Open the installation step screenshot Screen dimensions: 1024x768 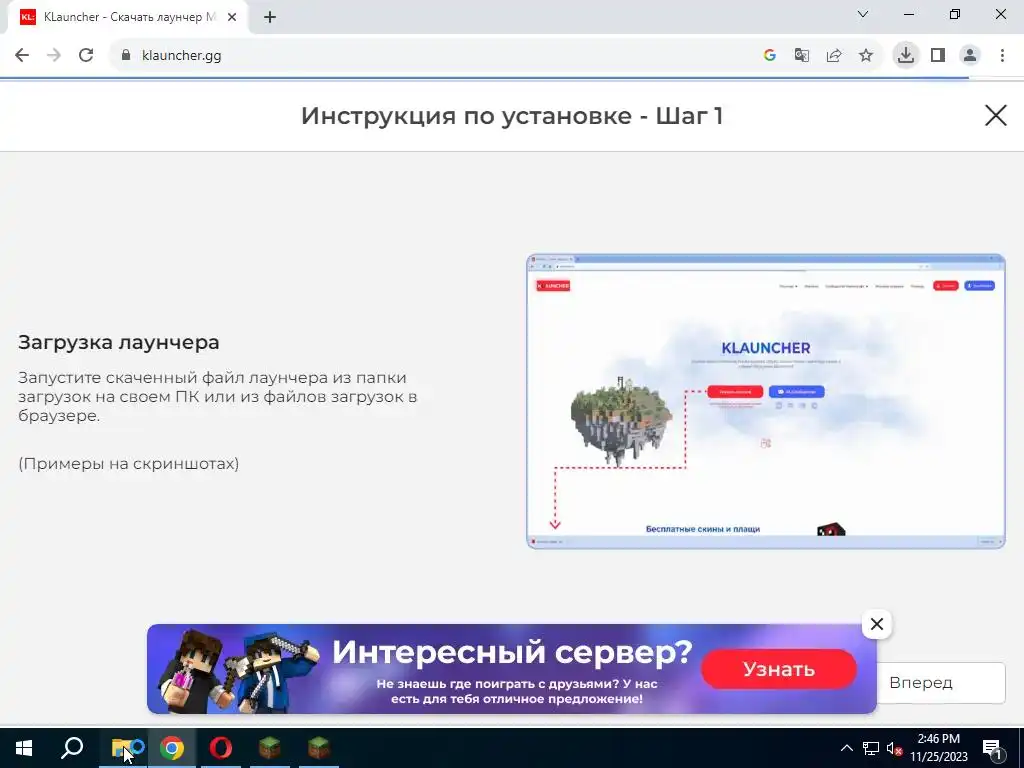tap(765, 401)
